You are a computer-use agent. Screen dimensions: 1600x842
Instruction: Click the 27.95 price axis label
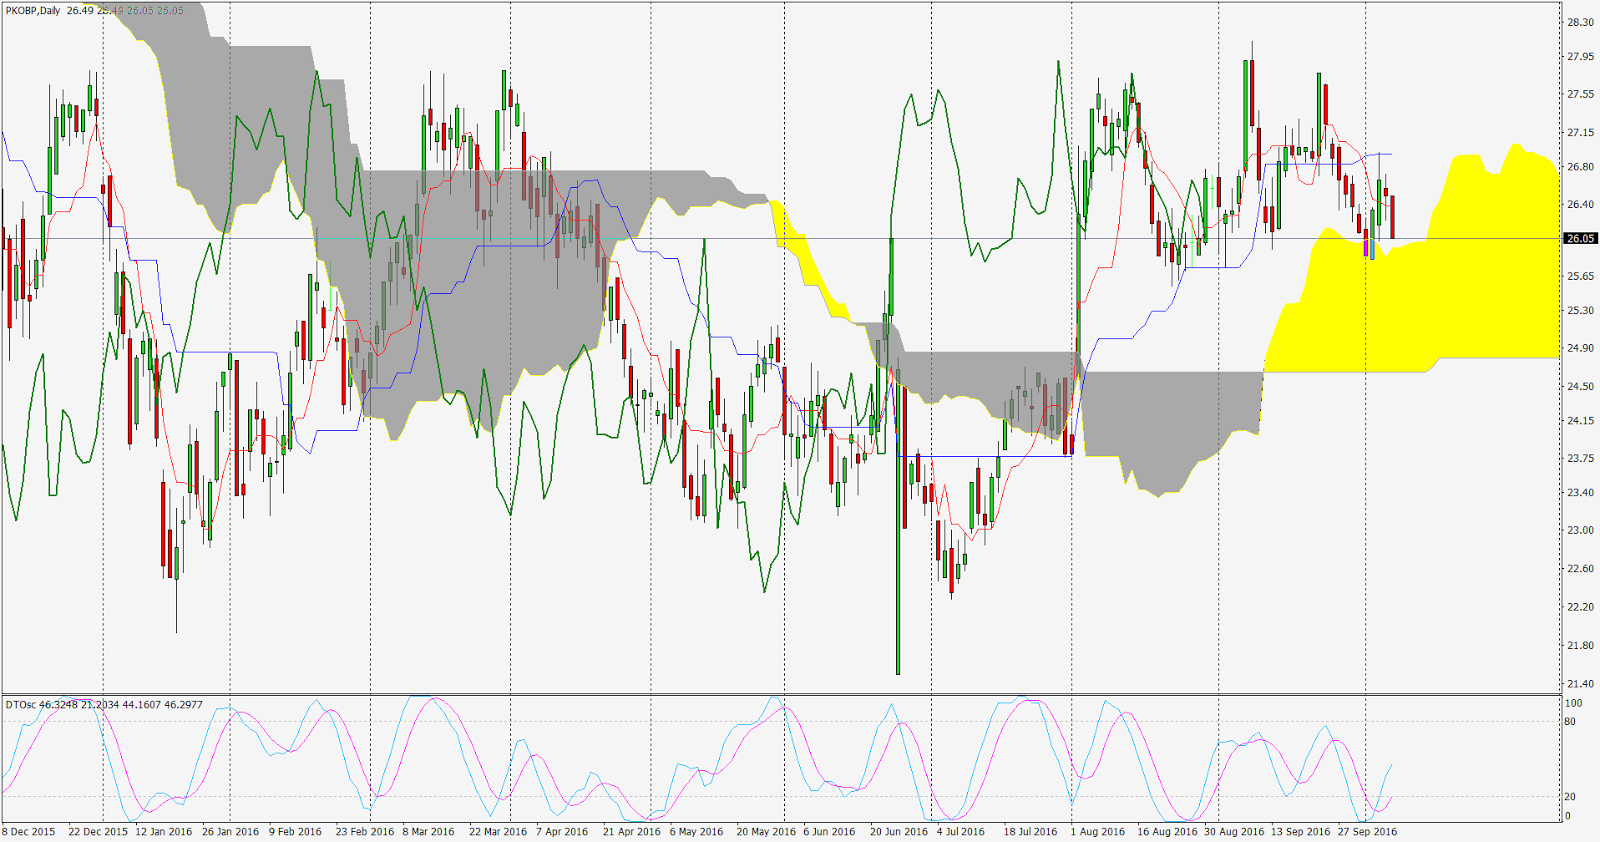tap(1580, 57)
